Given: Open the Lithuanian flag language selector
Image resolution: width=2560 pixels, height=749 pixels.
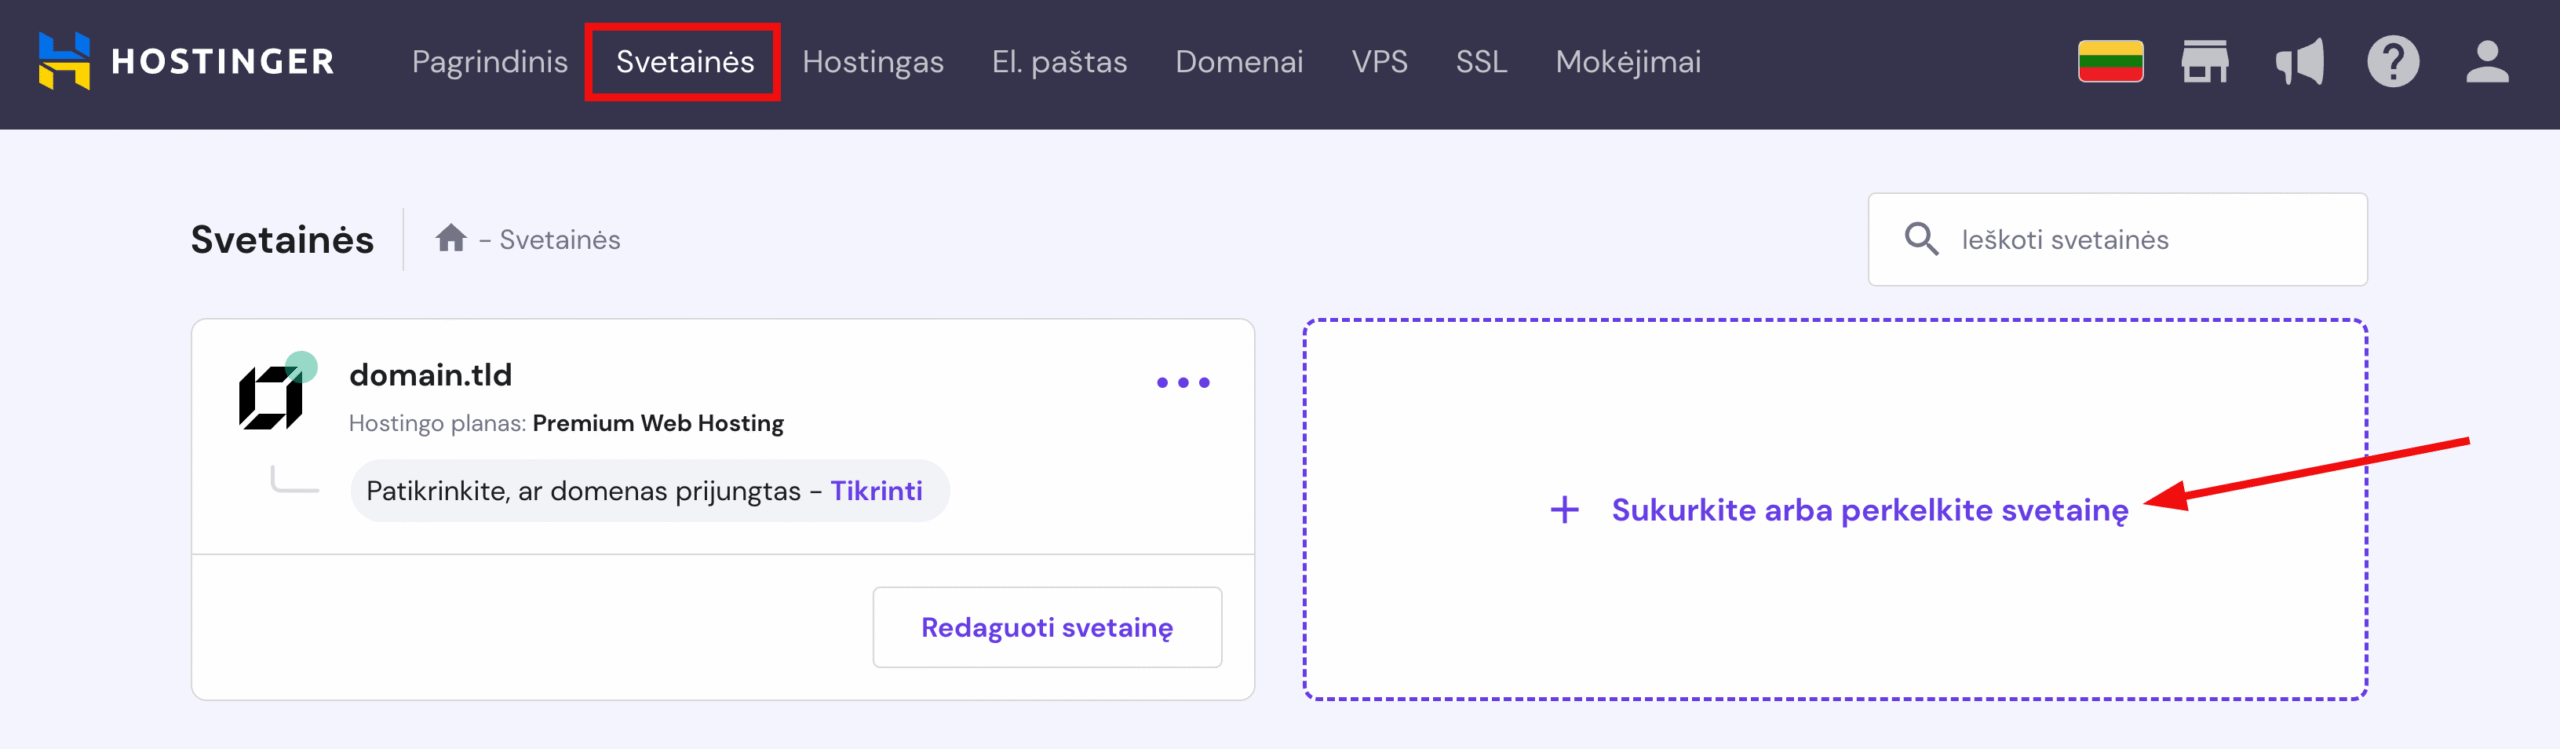Looking at the screenshot, I should point(2110,61).
